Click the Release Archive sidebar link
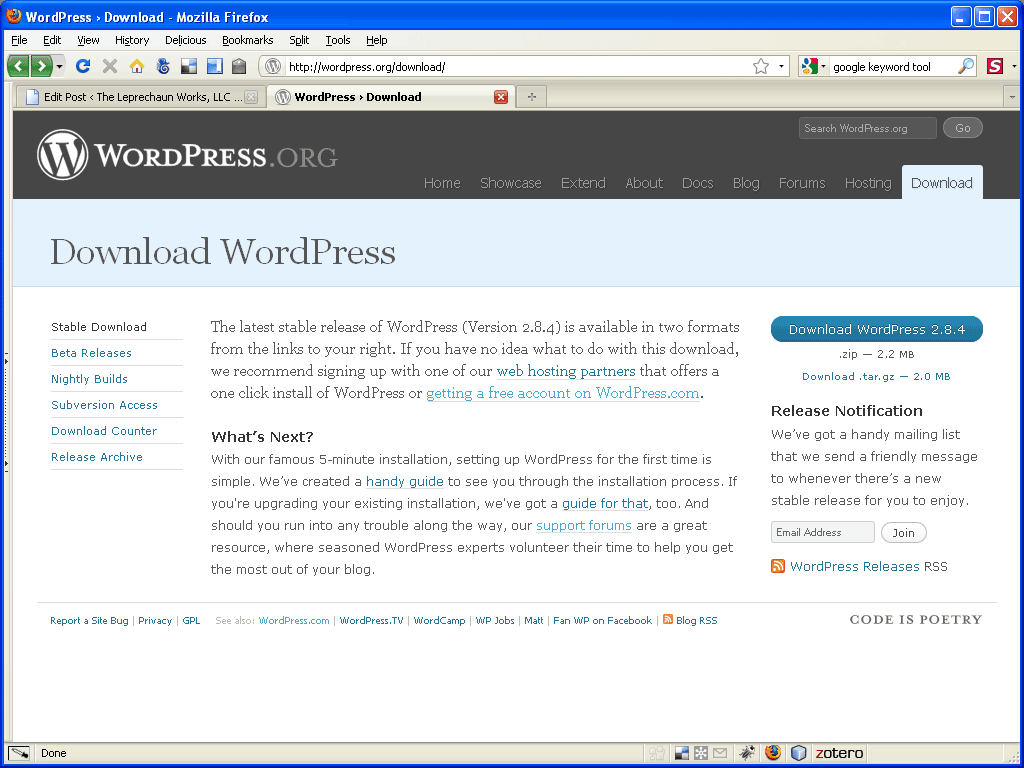1024x768 pixels. (x=97, y=457)
